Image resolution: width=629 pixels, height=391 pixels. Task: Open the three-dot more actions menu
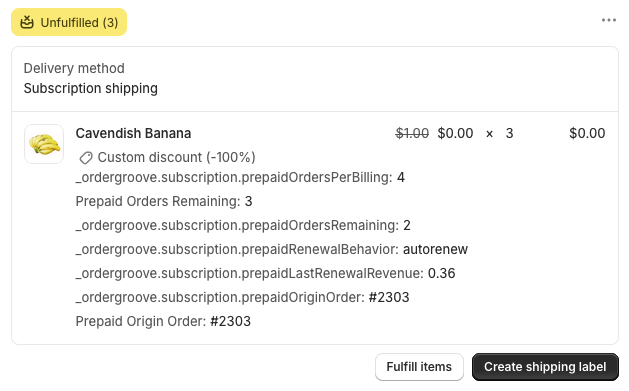point(609,20)
